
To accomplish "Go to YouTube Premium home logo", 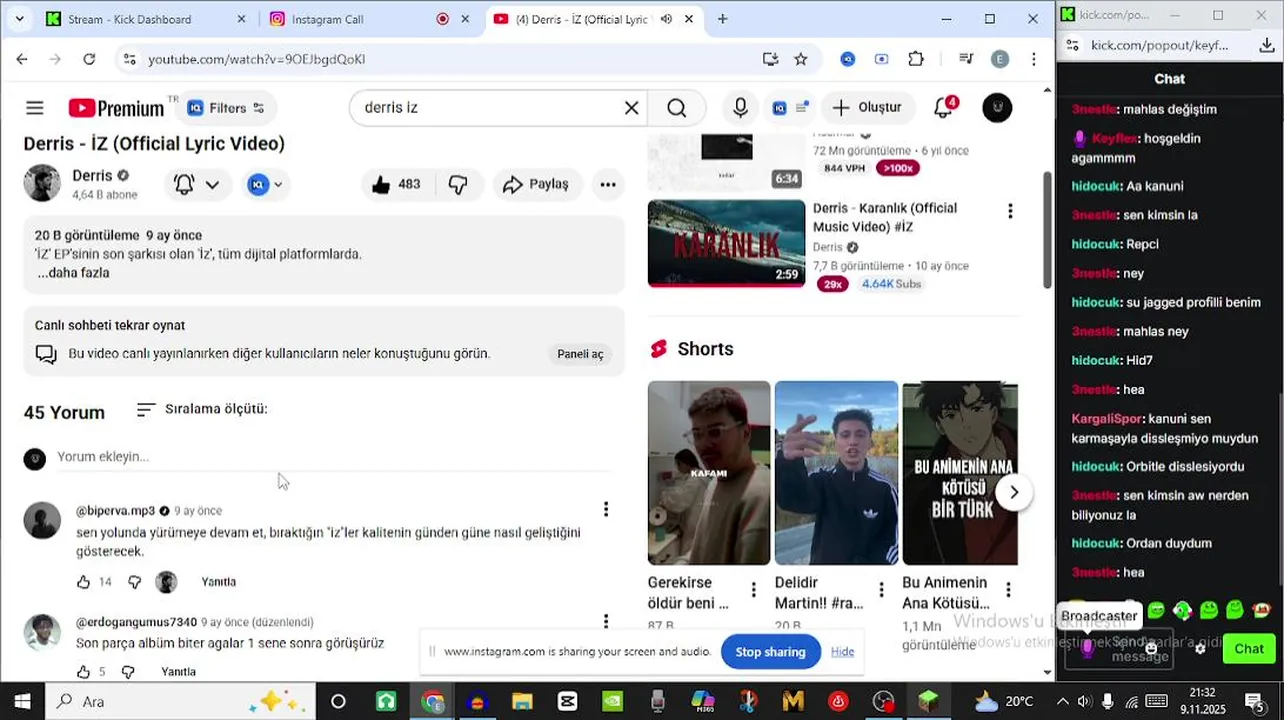I will 116,108.
